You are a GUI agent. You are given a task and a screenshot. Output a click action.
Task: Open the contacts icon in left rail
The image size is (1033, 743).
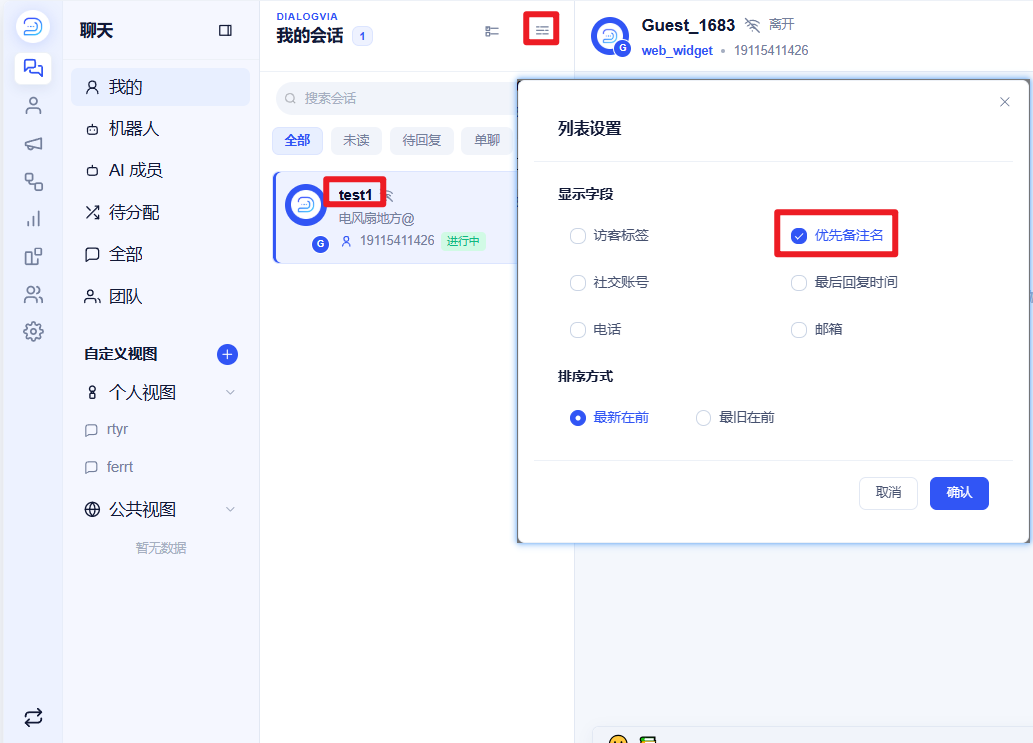coord(33,105)
